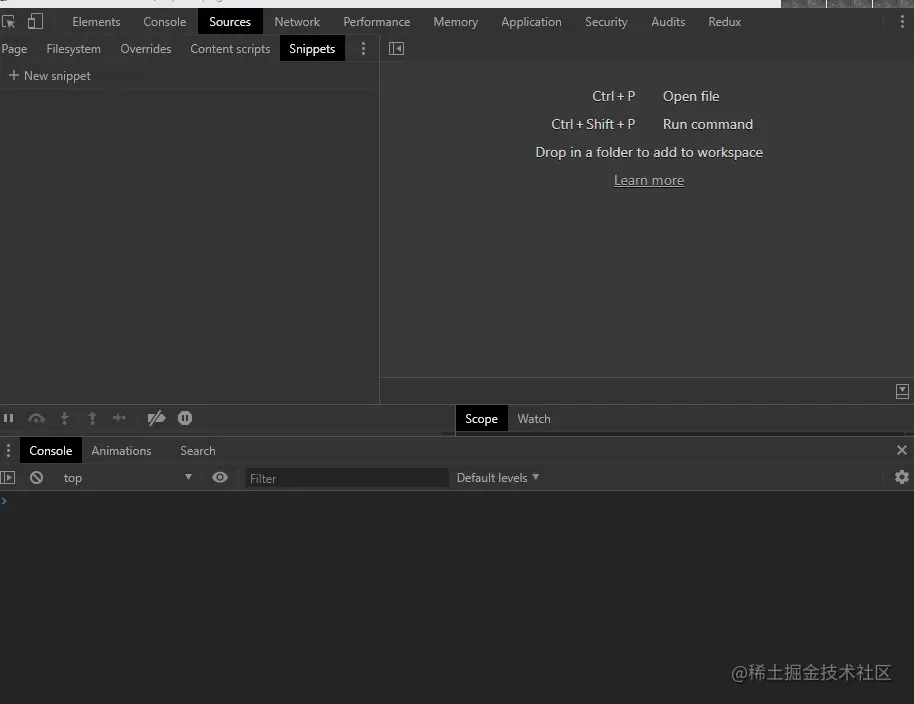Toggle the device toolbar icon
This screenshot has height=704, width=914.
coord(36,22)
